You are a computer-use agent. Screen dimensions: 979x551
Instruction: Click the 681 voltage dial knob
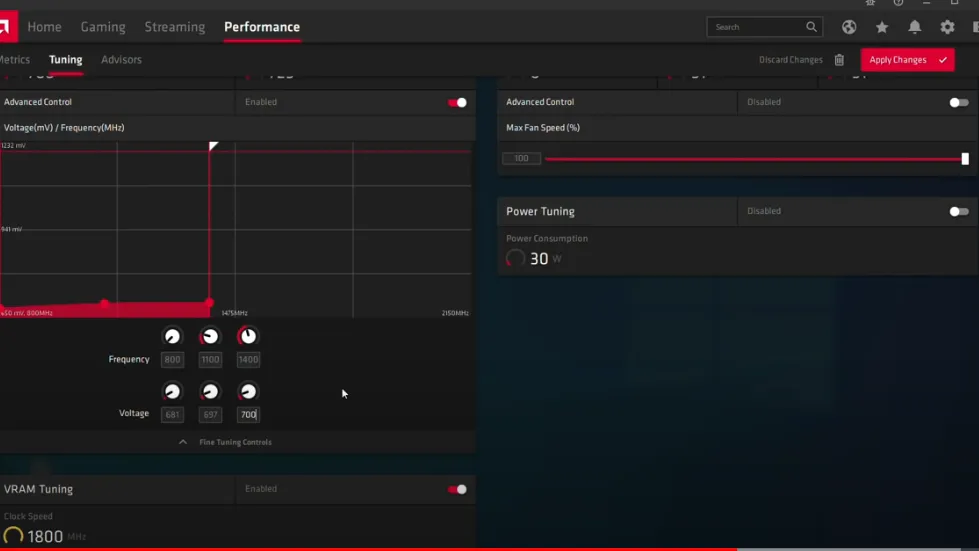pyautogui.click(x=172, y=391)
